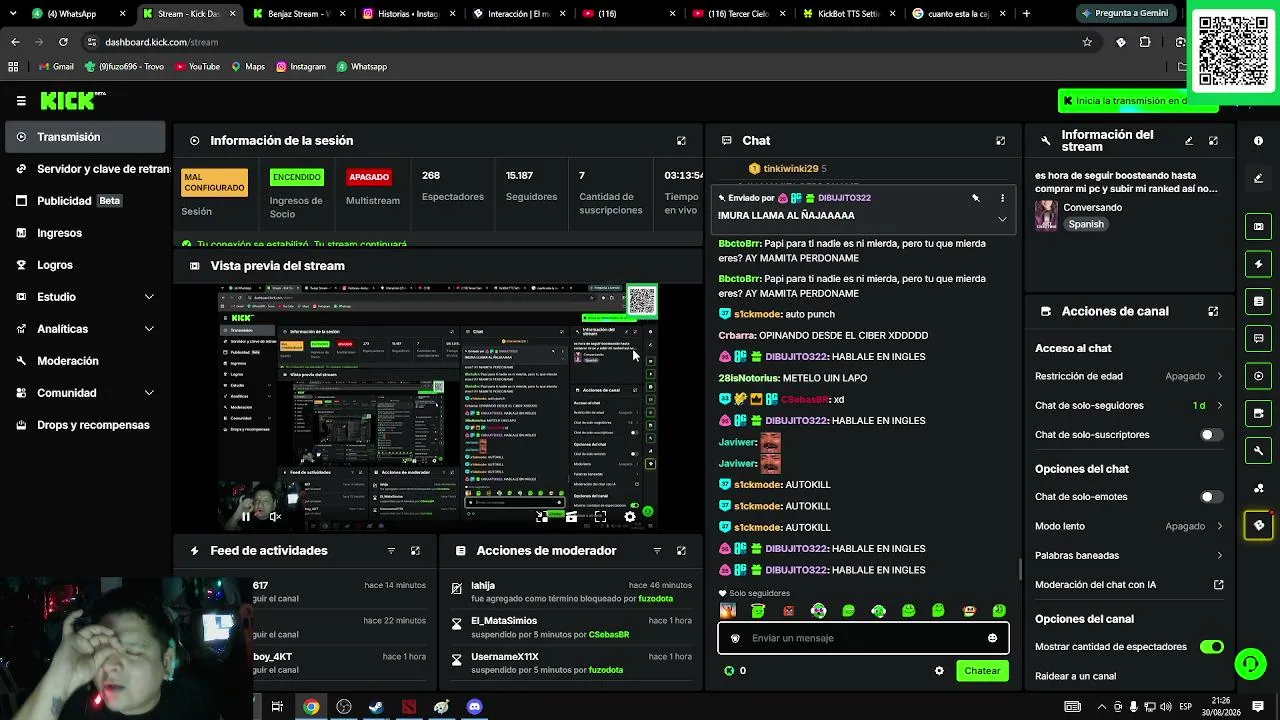Open chat settings gear
Screen dimensions: 1280x720
pos(939,671)
